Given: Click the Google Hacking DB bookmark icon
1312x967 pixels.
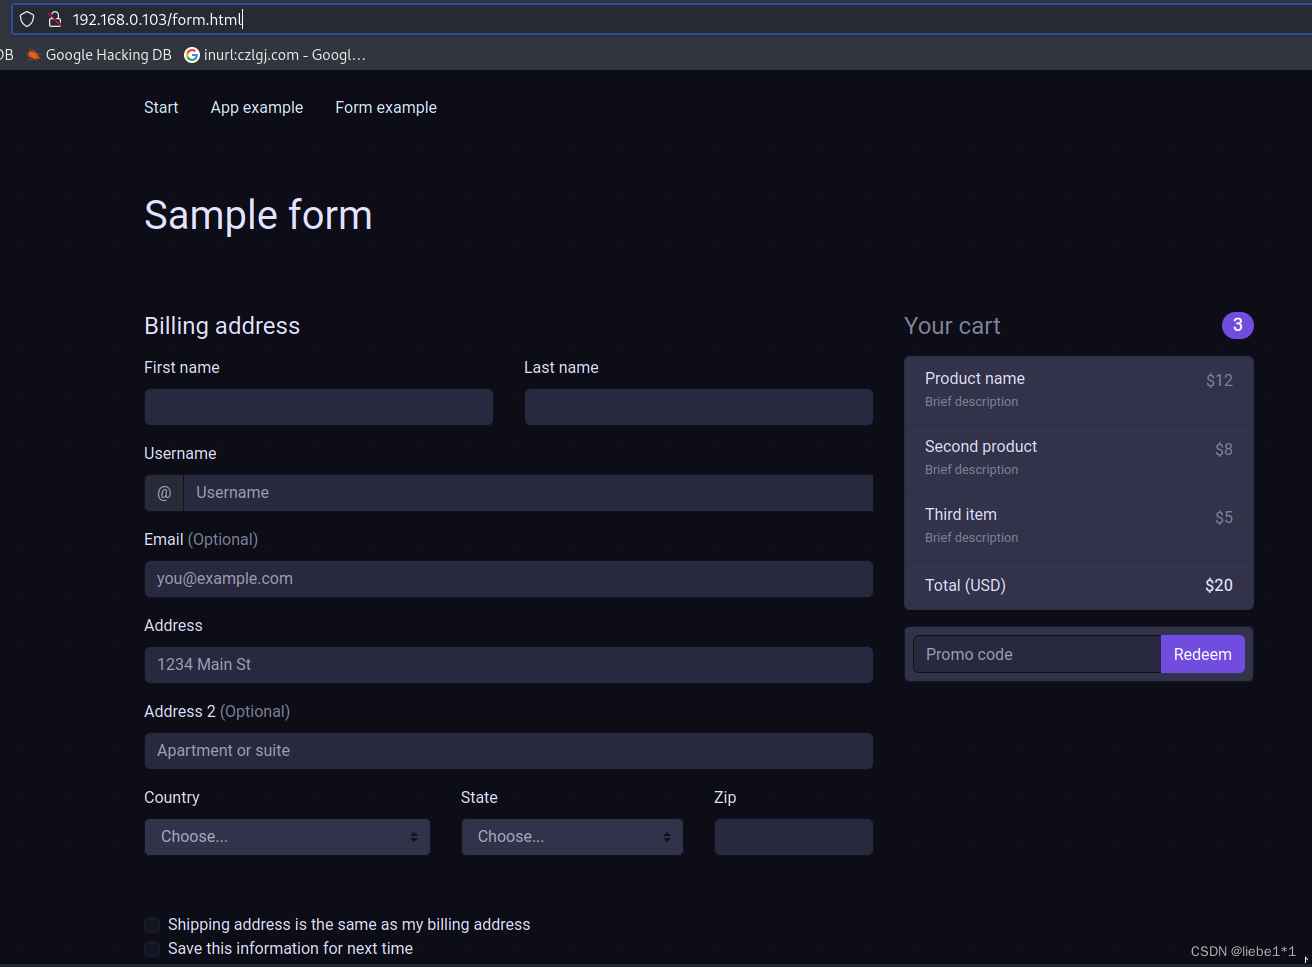Looking at the screenshot, I should pyautogui.click(x=34, y=55).
